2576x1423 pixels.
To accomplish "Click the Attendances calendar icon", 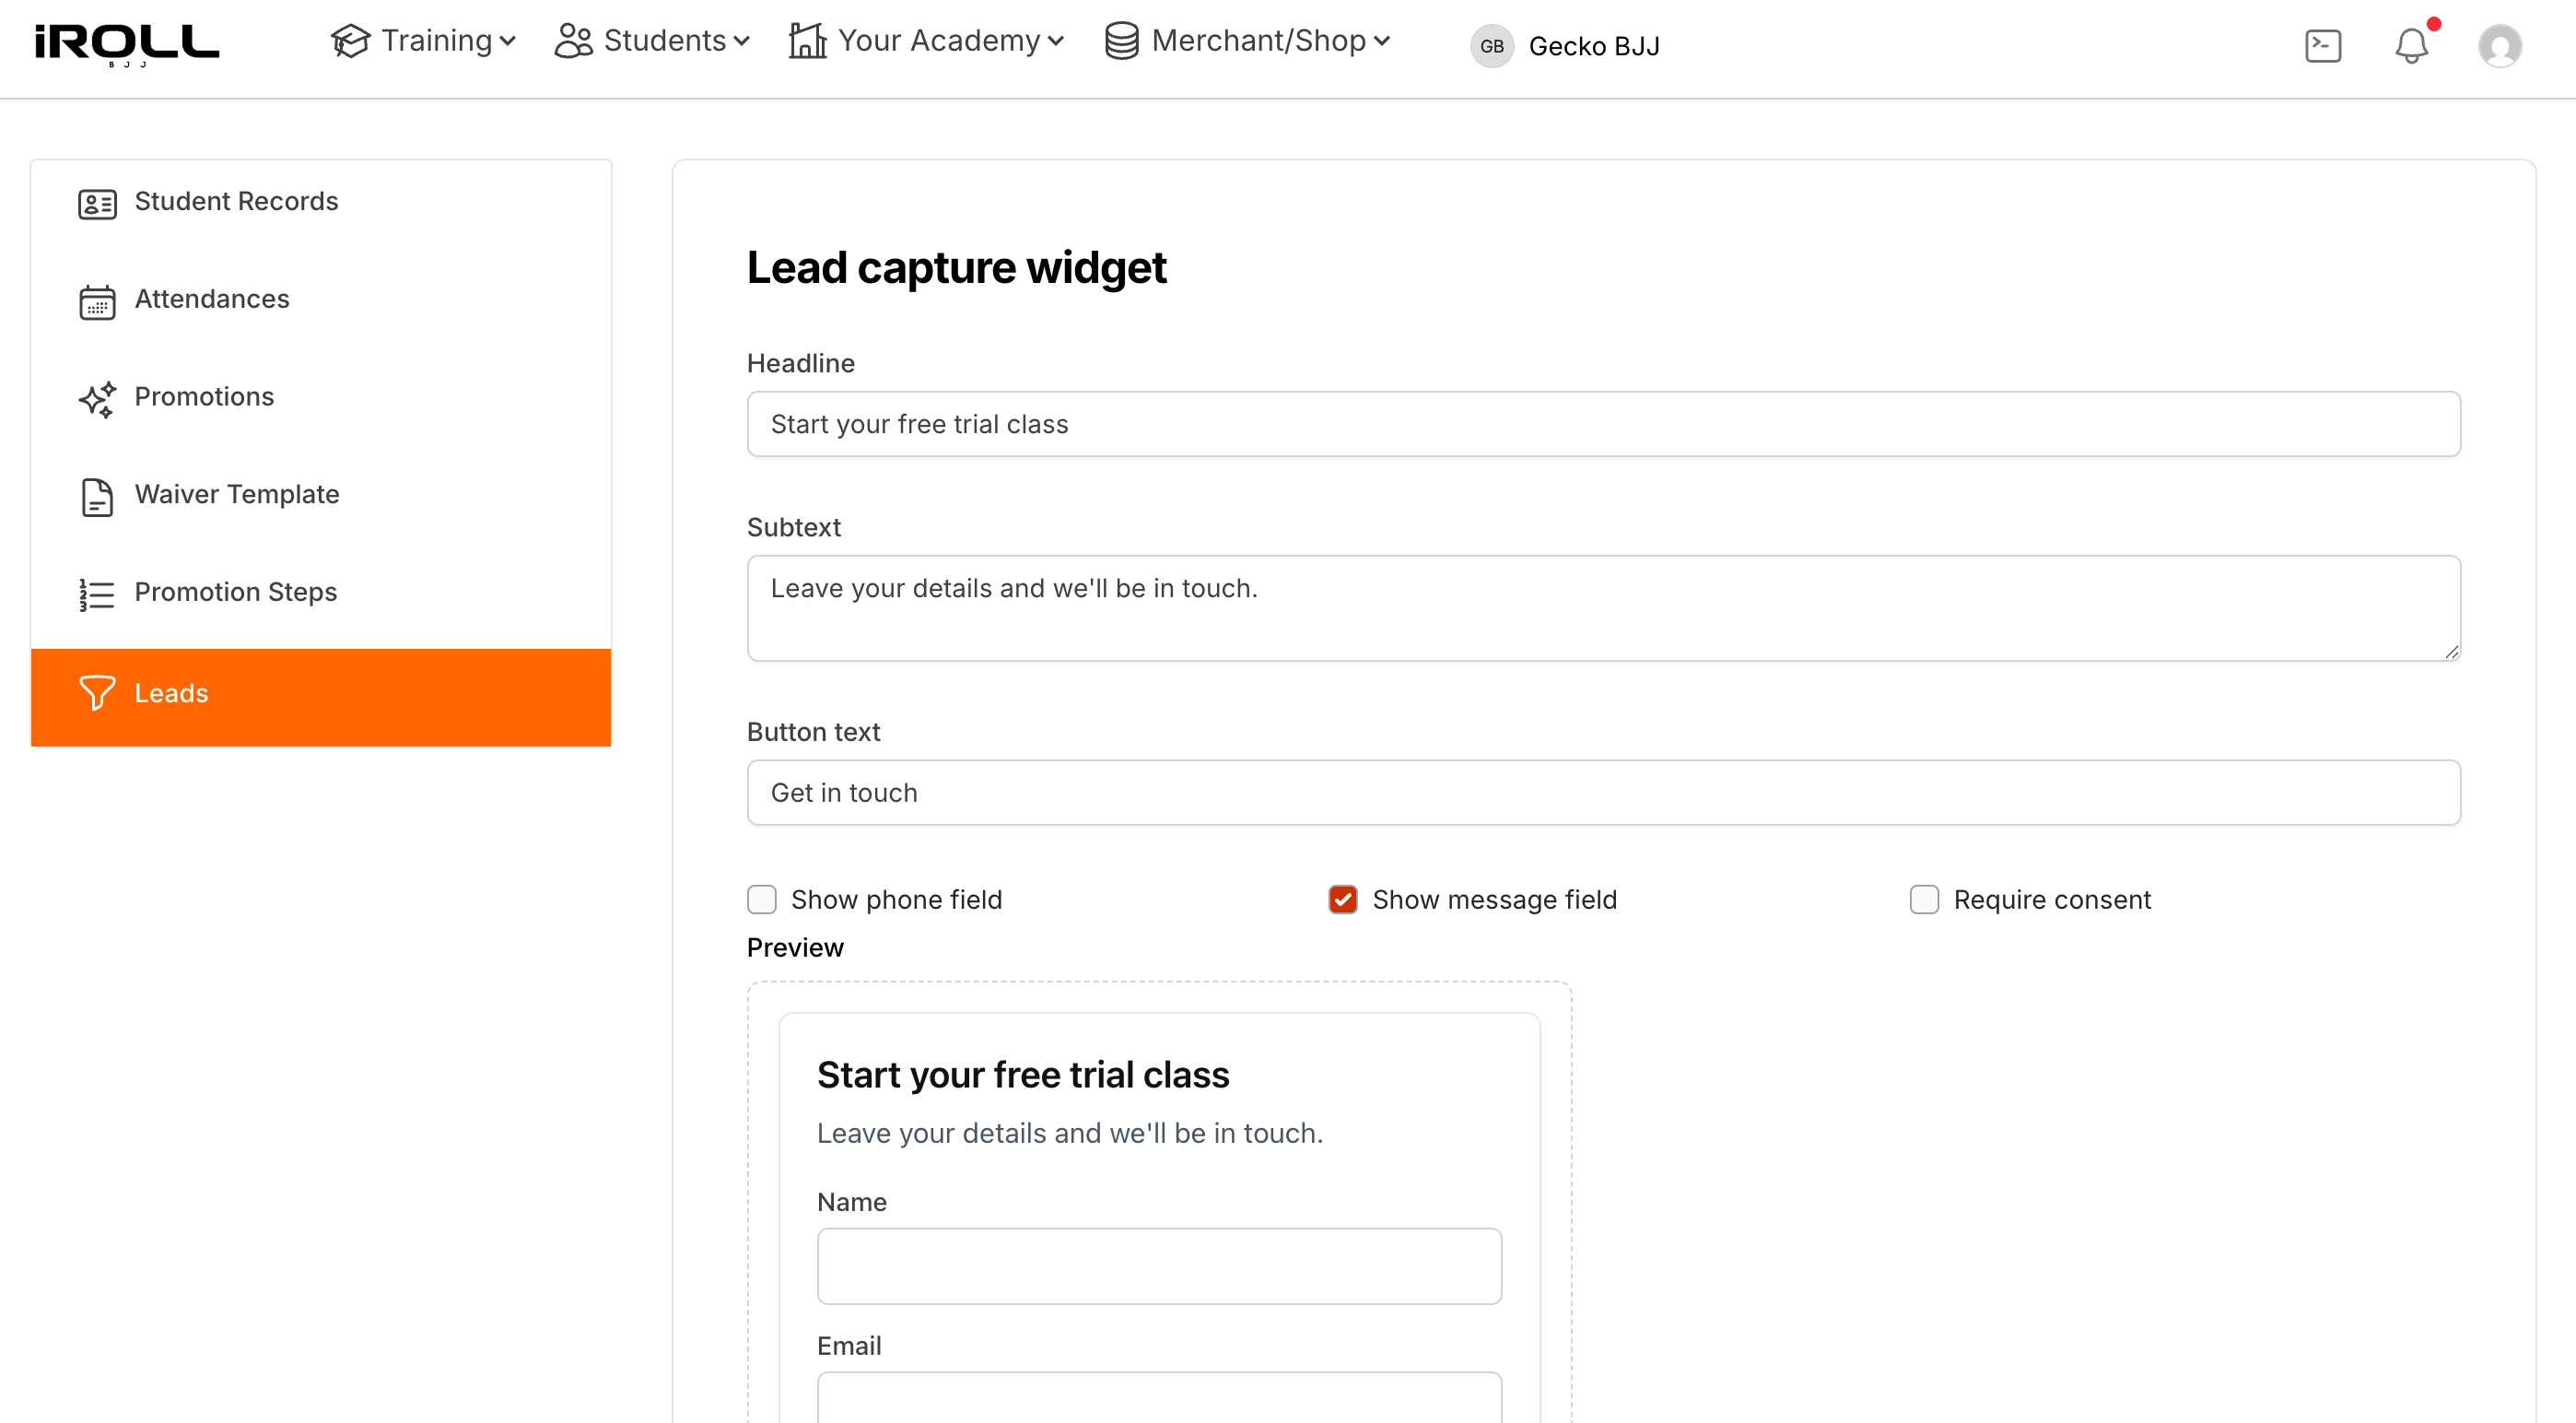I will tap(97, 301).
